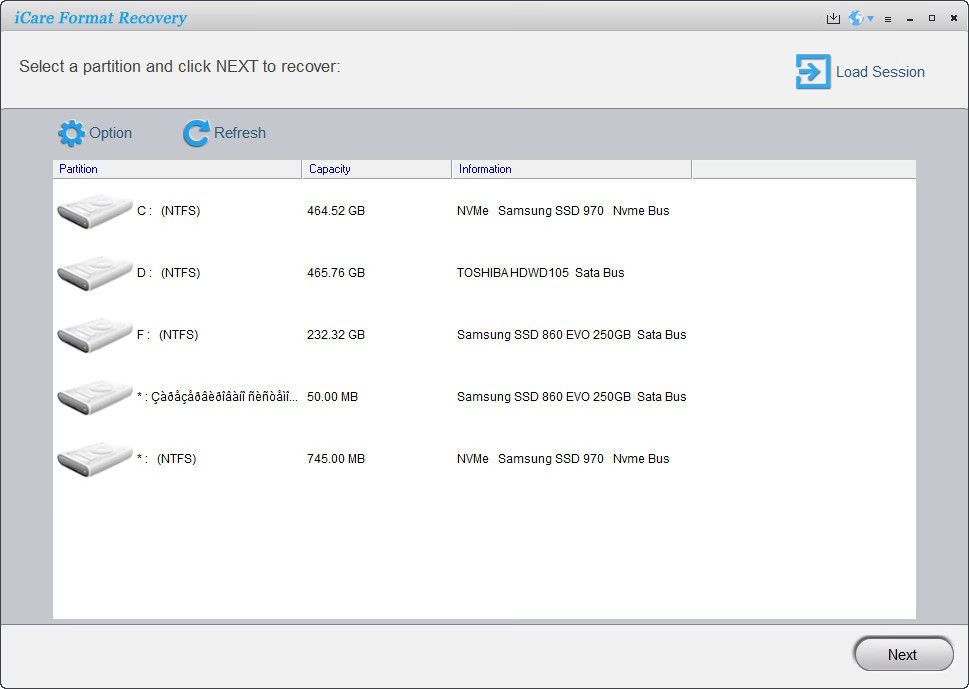Click the Load Session arrow icon
The width and height of the screenshot is (969, 689).
tap(813, 72)
